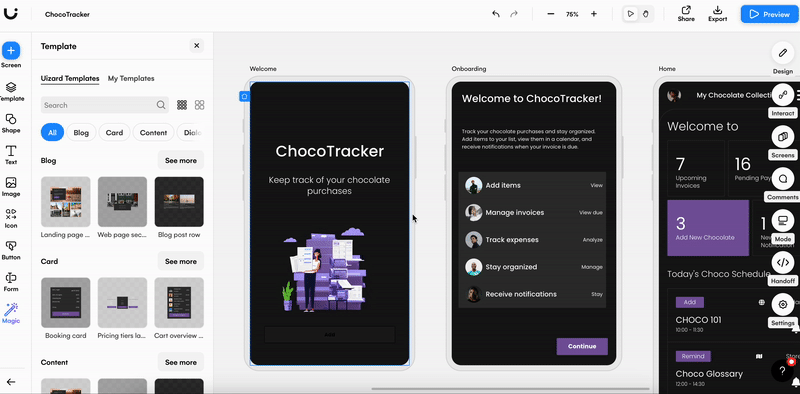Open the Interact panel icon

(783, 95)
